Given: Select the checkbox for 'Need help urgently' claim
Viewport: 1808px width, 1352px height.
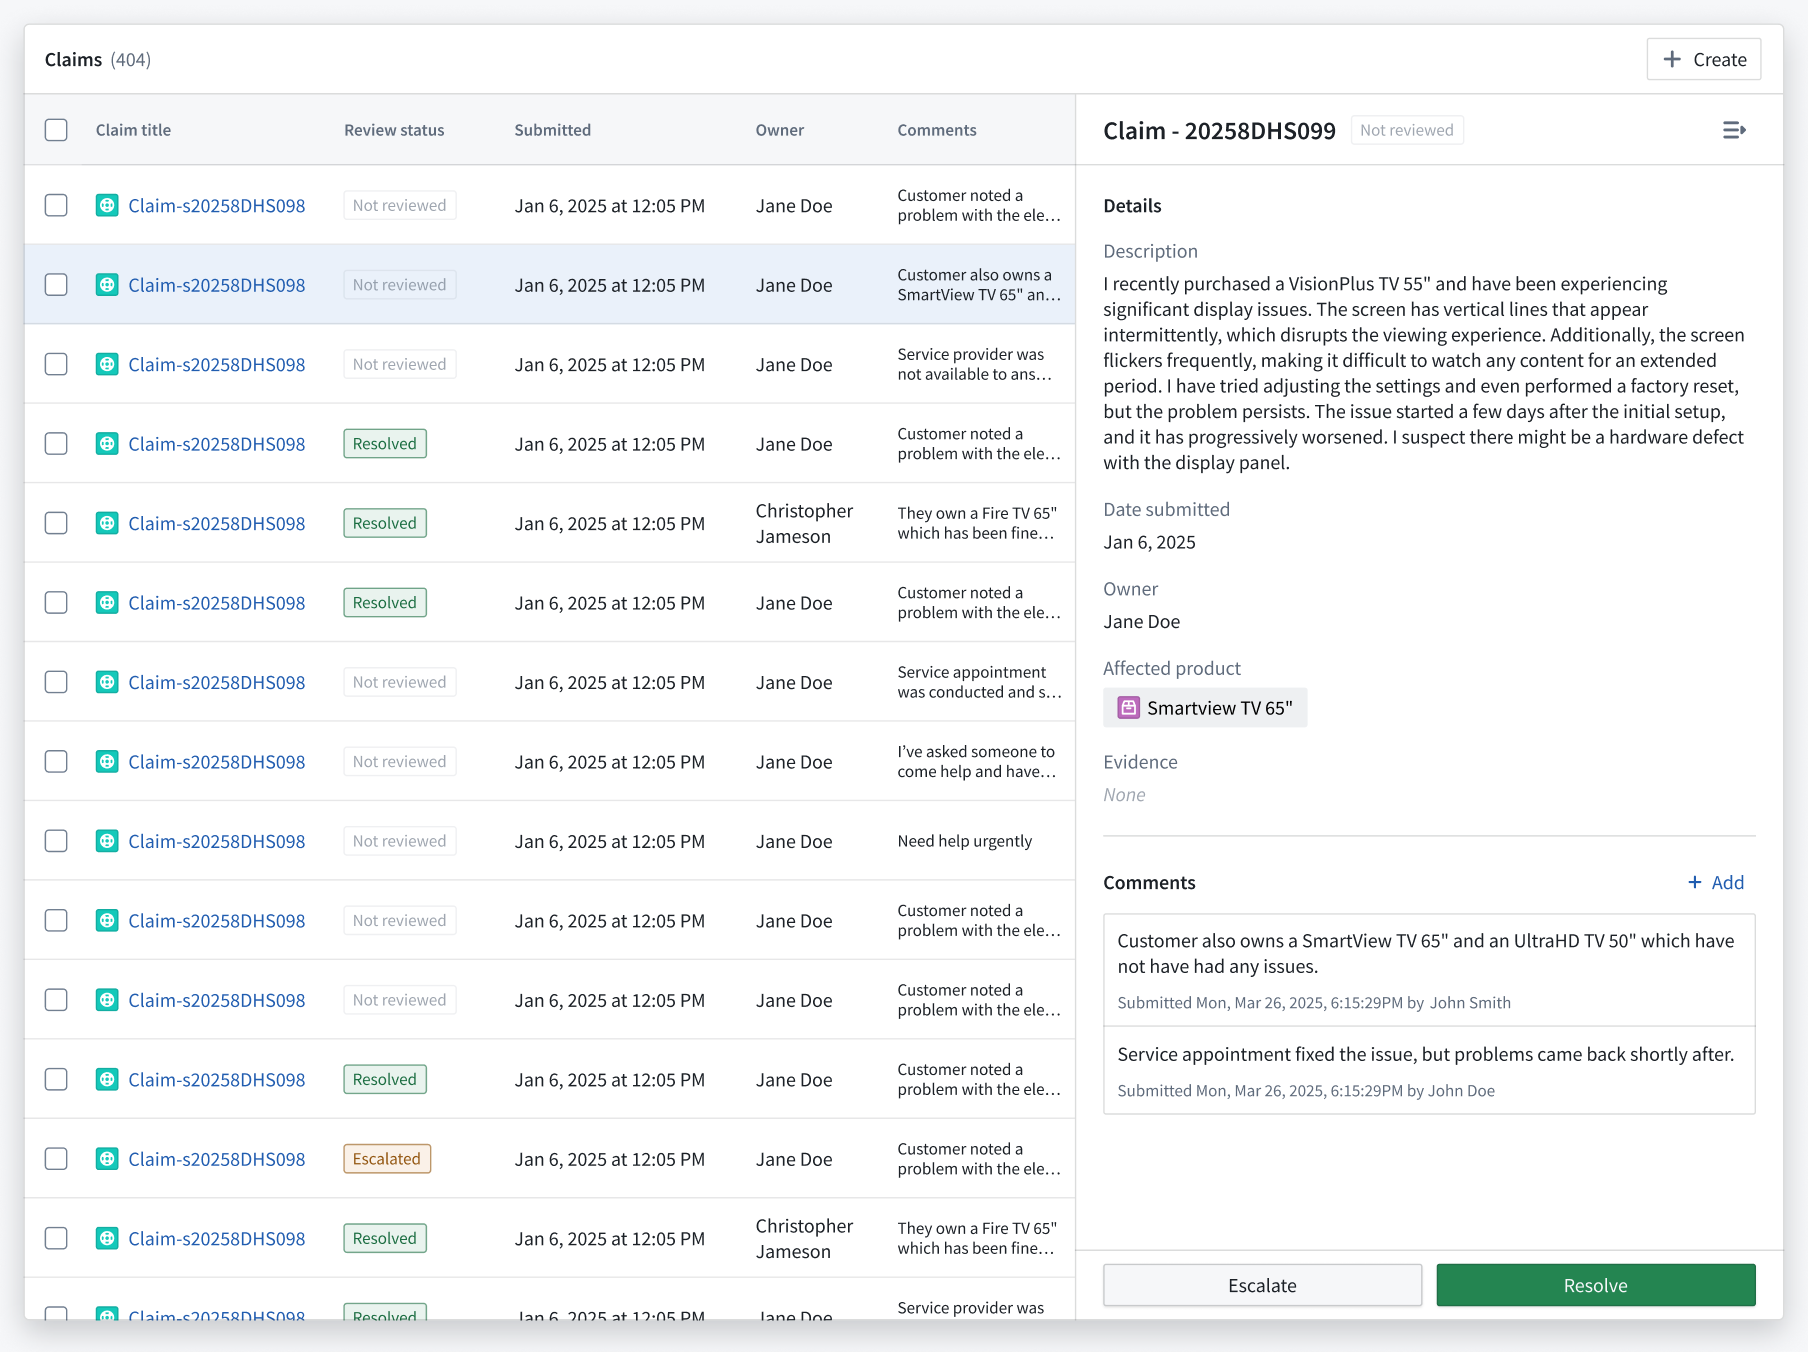Looking at the screenshot, I should coord(56,841).
